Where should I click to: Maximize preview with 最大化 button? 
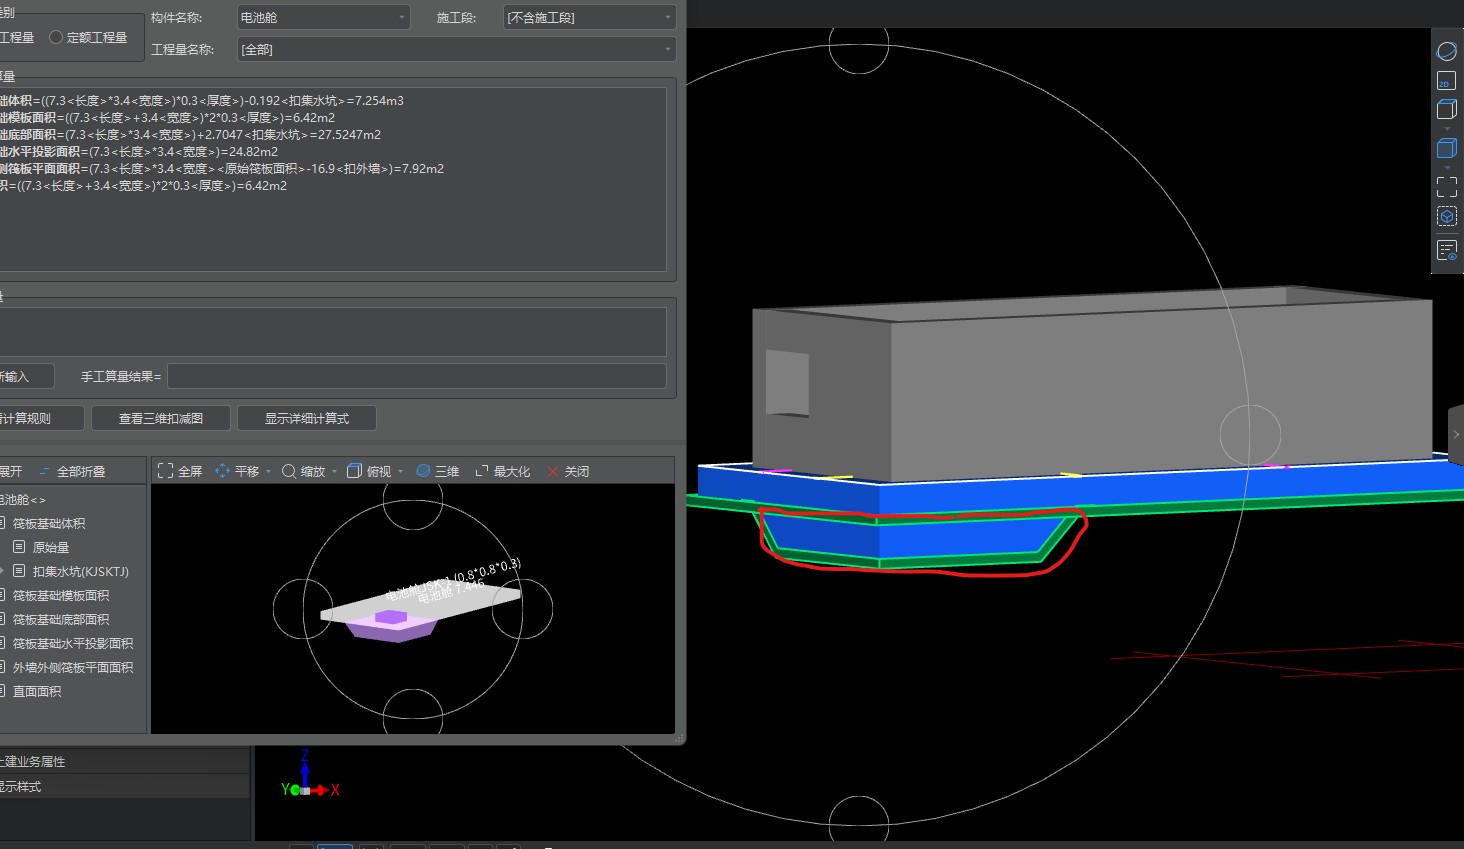pos(503,471)
